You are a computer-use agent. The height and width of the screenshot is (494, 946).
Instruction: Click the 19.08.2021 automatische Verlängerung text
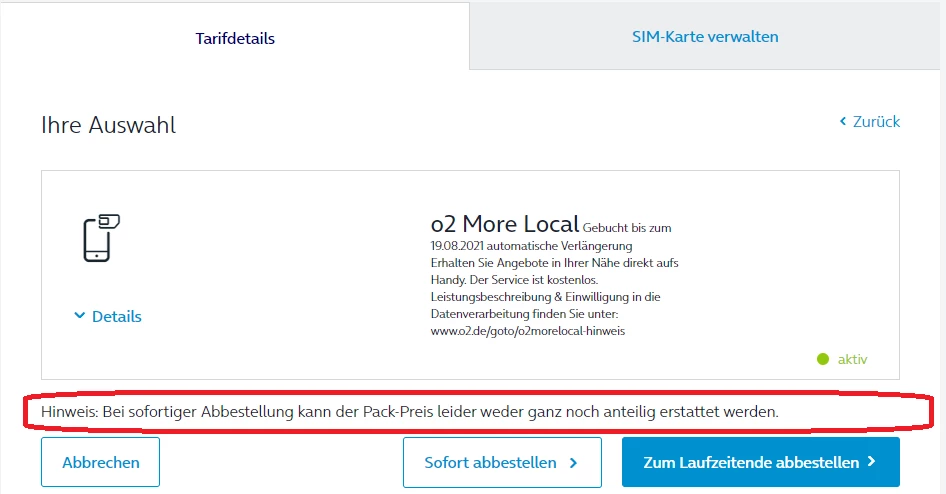click(531, 245)
